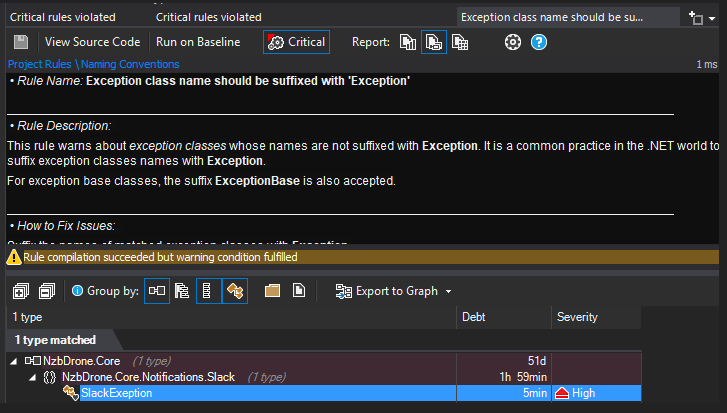Screen dimensions: 727x413
Task: Select the highlighted second Report icon
Action: tap(434, 42)
